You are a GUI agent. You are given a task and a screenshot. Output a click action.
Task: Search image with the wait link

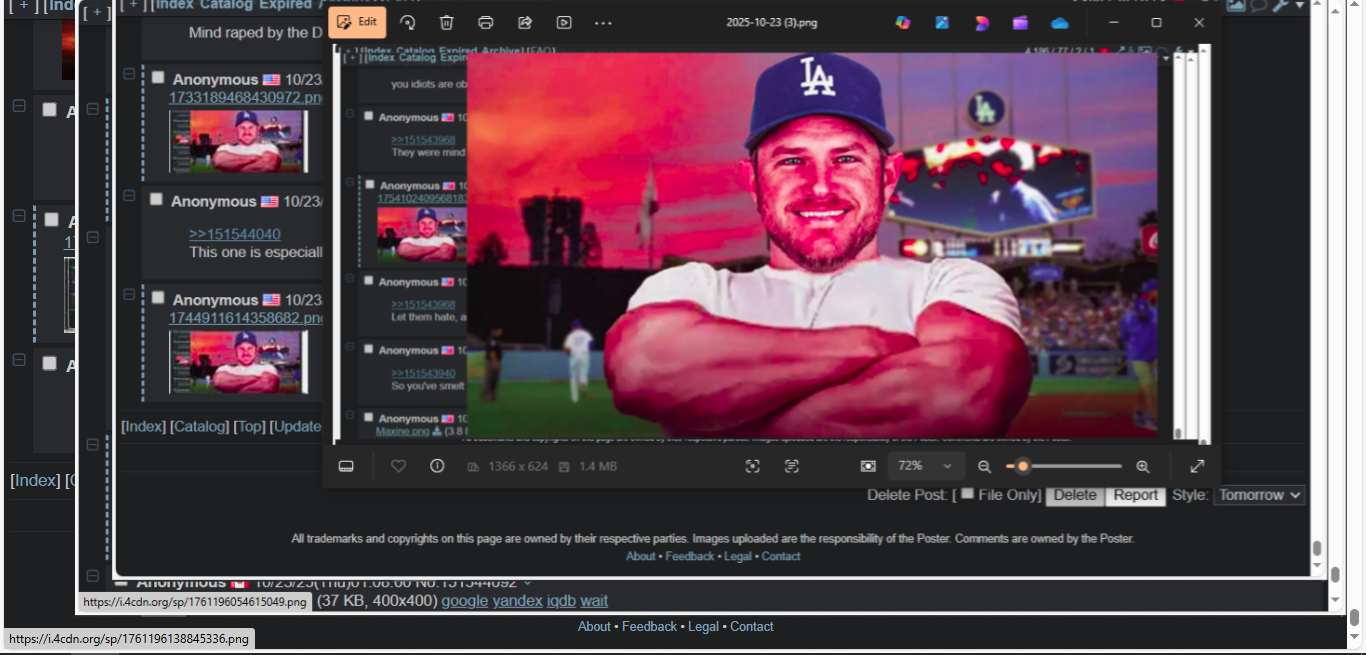pyautogui.click(x=594, y=601)
